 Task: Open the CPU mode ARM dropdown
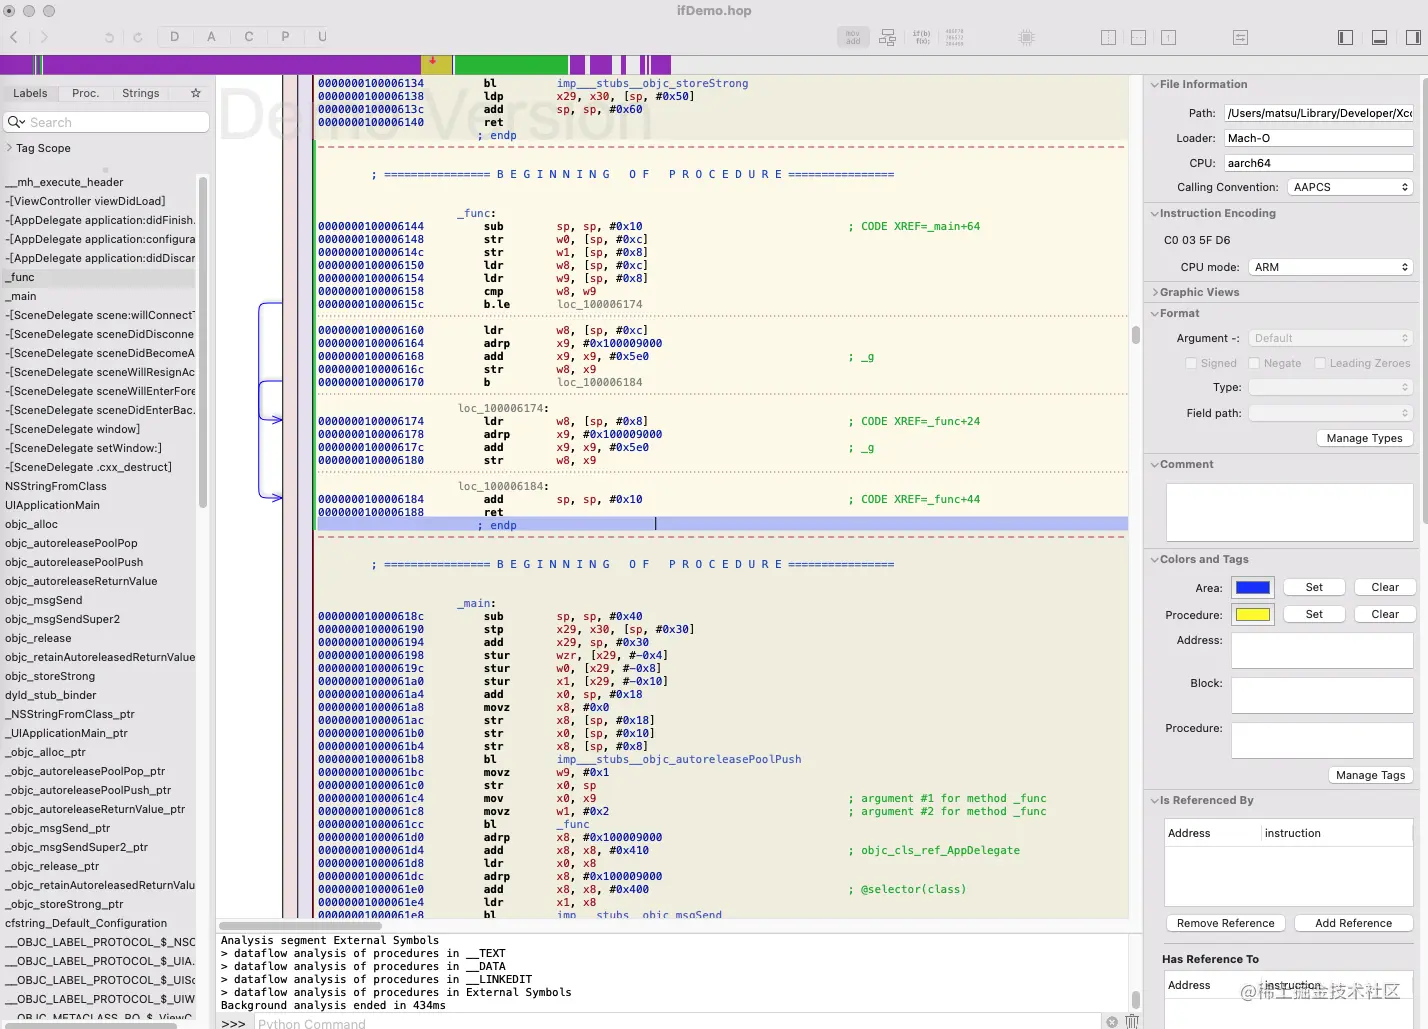point(1330,267)
